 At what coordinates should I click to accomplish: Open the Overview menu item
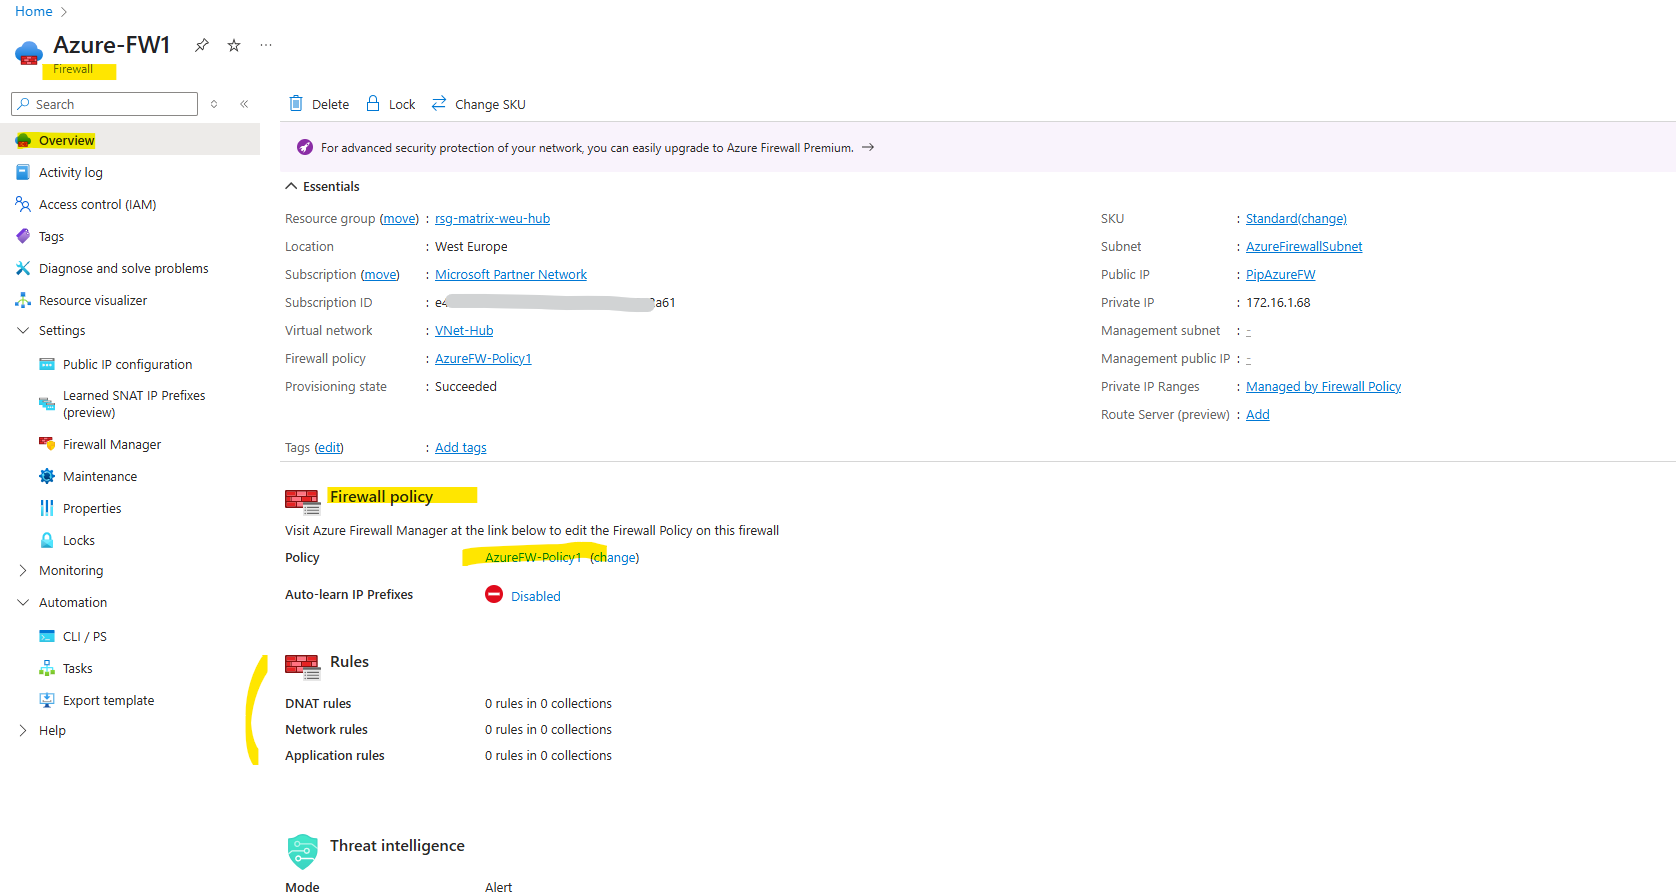[130, 140]
